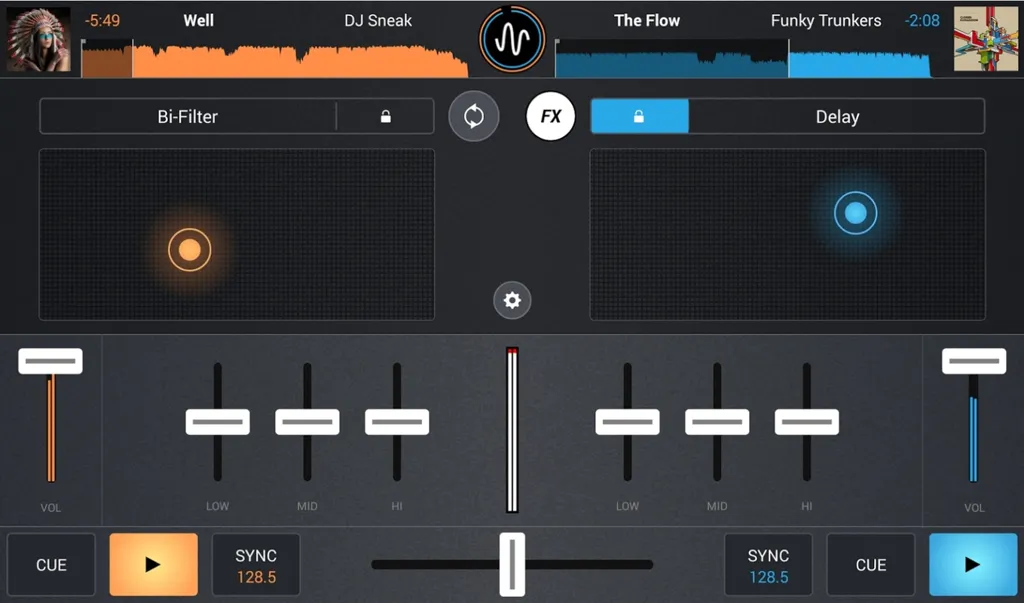Image resolution: width=1024 pixels, height=603 pixels.
Task: Play the right blue deck
Action: [973, 564]
